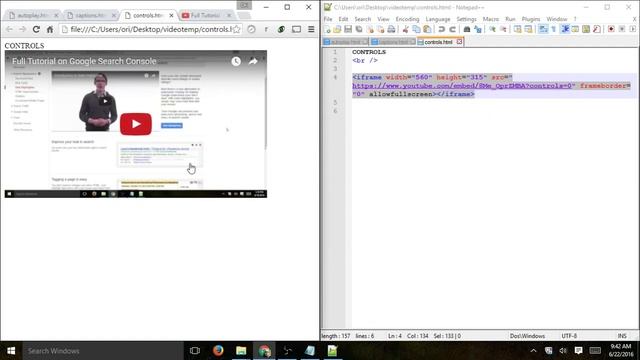Open the File menu in Notepad++
This screenshot has width=640, height=360.
pos(328,19)
